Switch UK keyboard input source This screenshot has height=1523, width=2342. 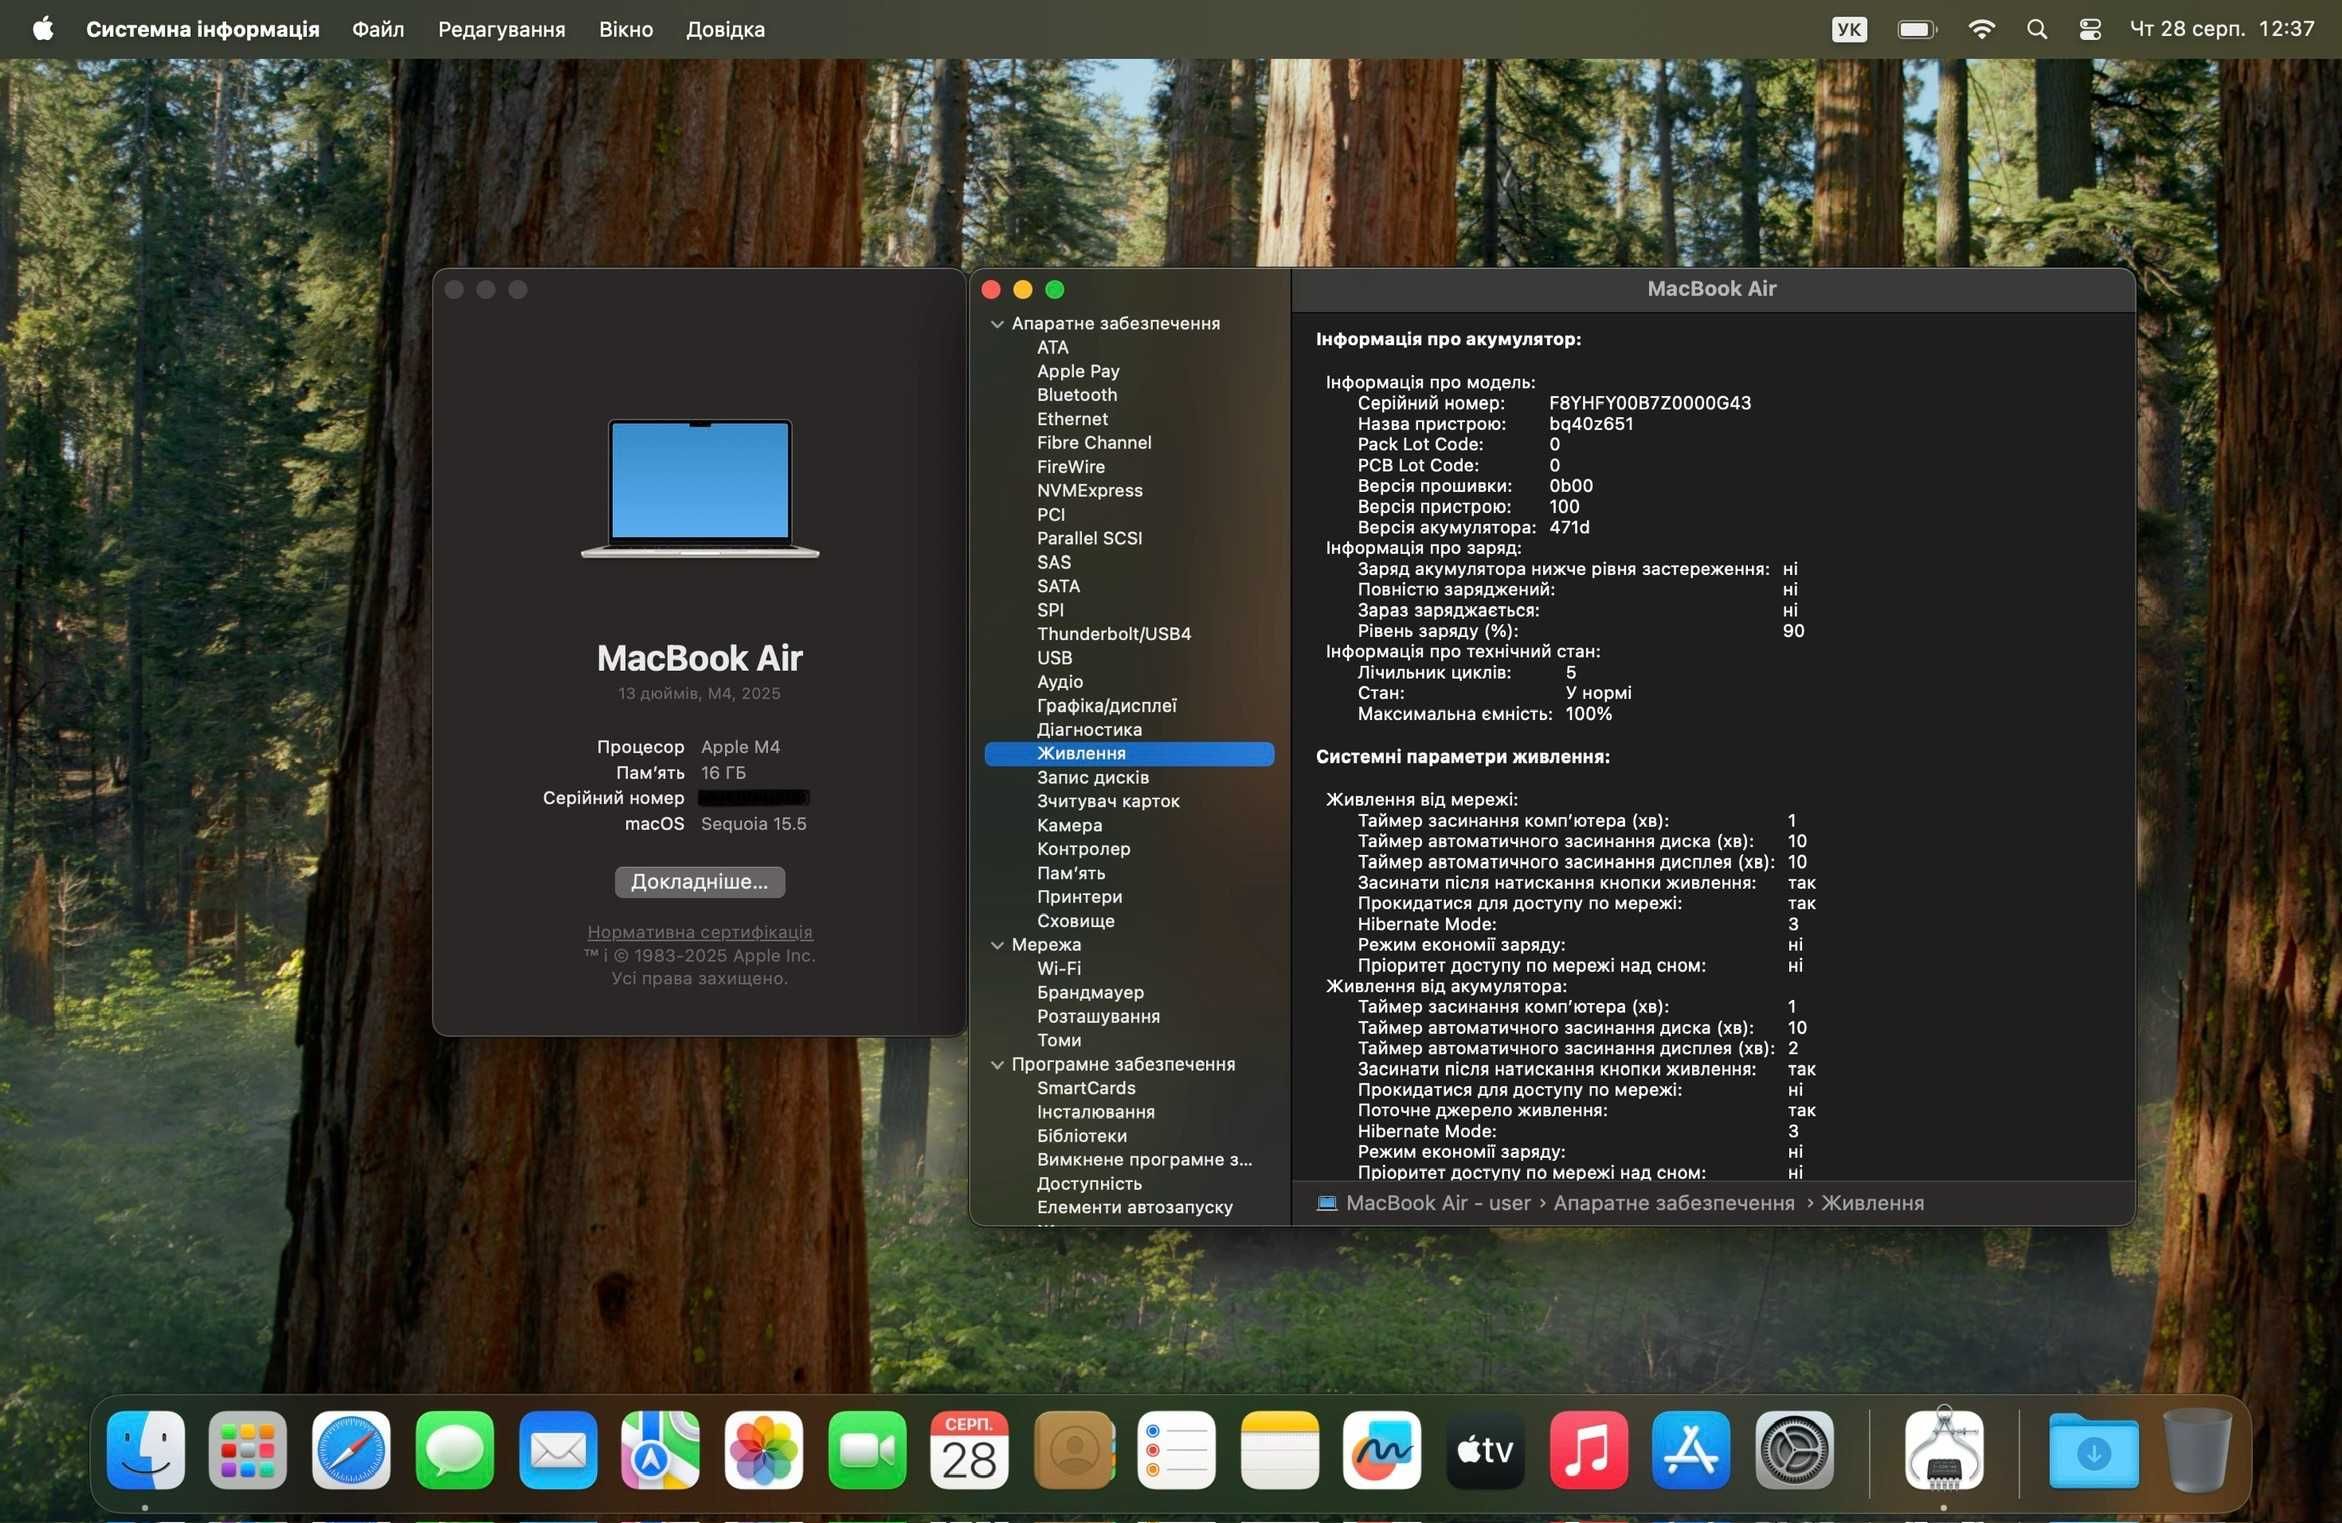click(x=1849, y=29)
